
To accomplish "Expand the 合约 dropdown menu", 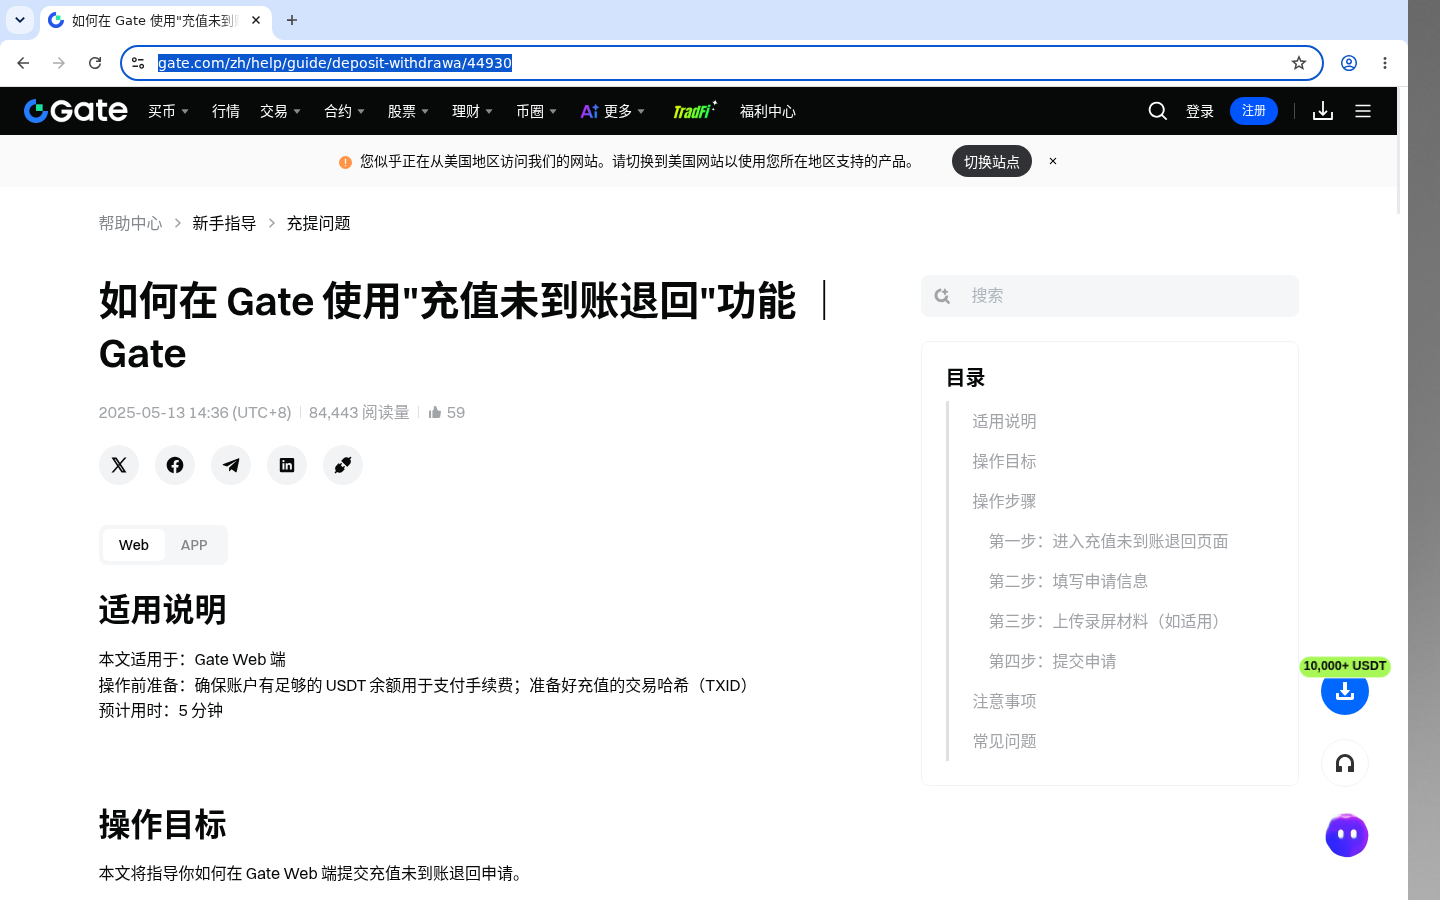I will point(345,111).
